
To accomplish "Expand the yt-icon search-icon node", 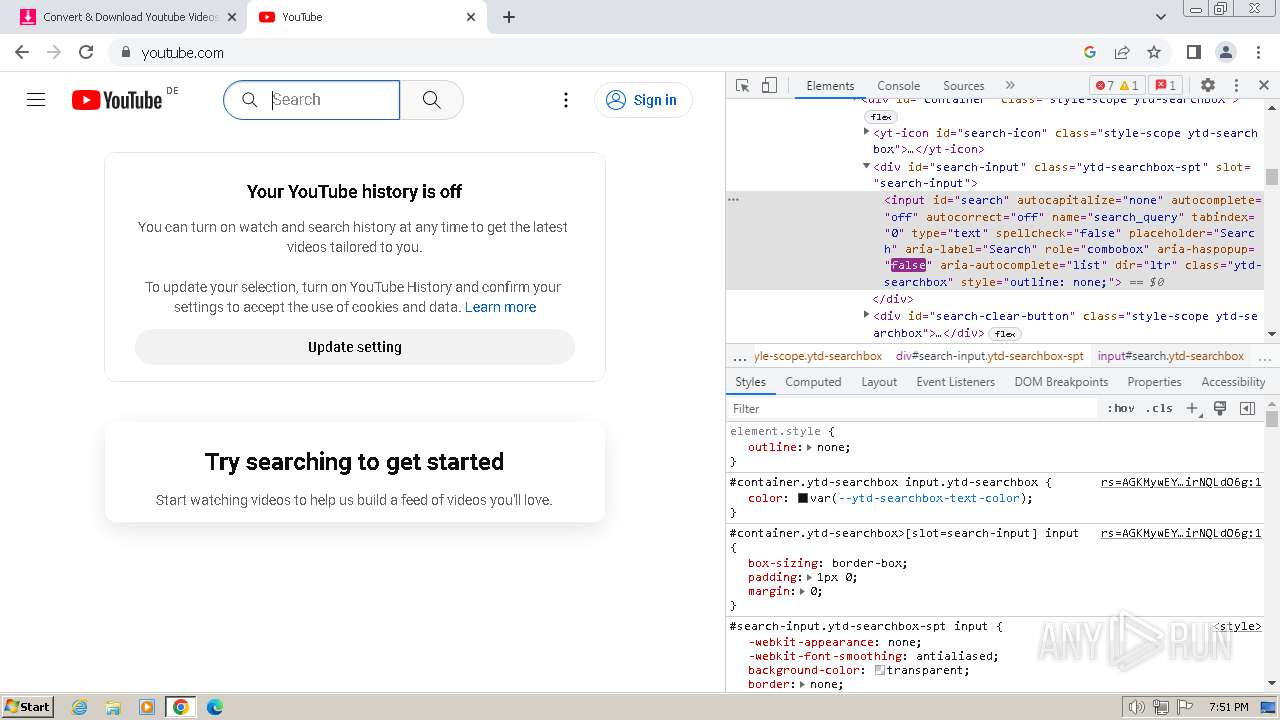I will point(867,132).
